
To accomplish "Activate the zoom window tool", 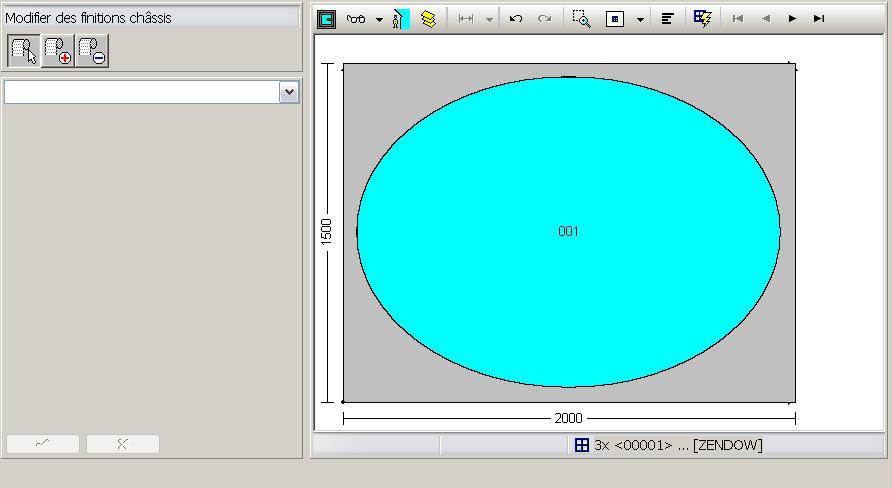I will tap(581, 19).
